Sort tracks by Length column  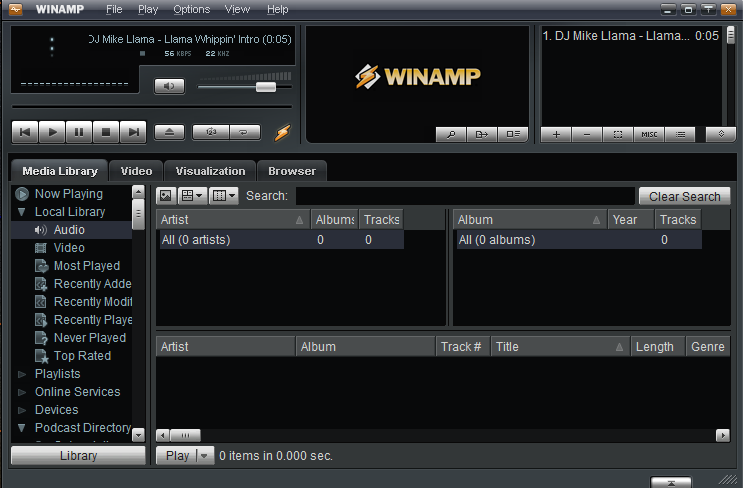(658, 347)
